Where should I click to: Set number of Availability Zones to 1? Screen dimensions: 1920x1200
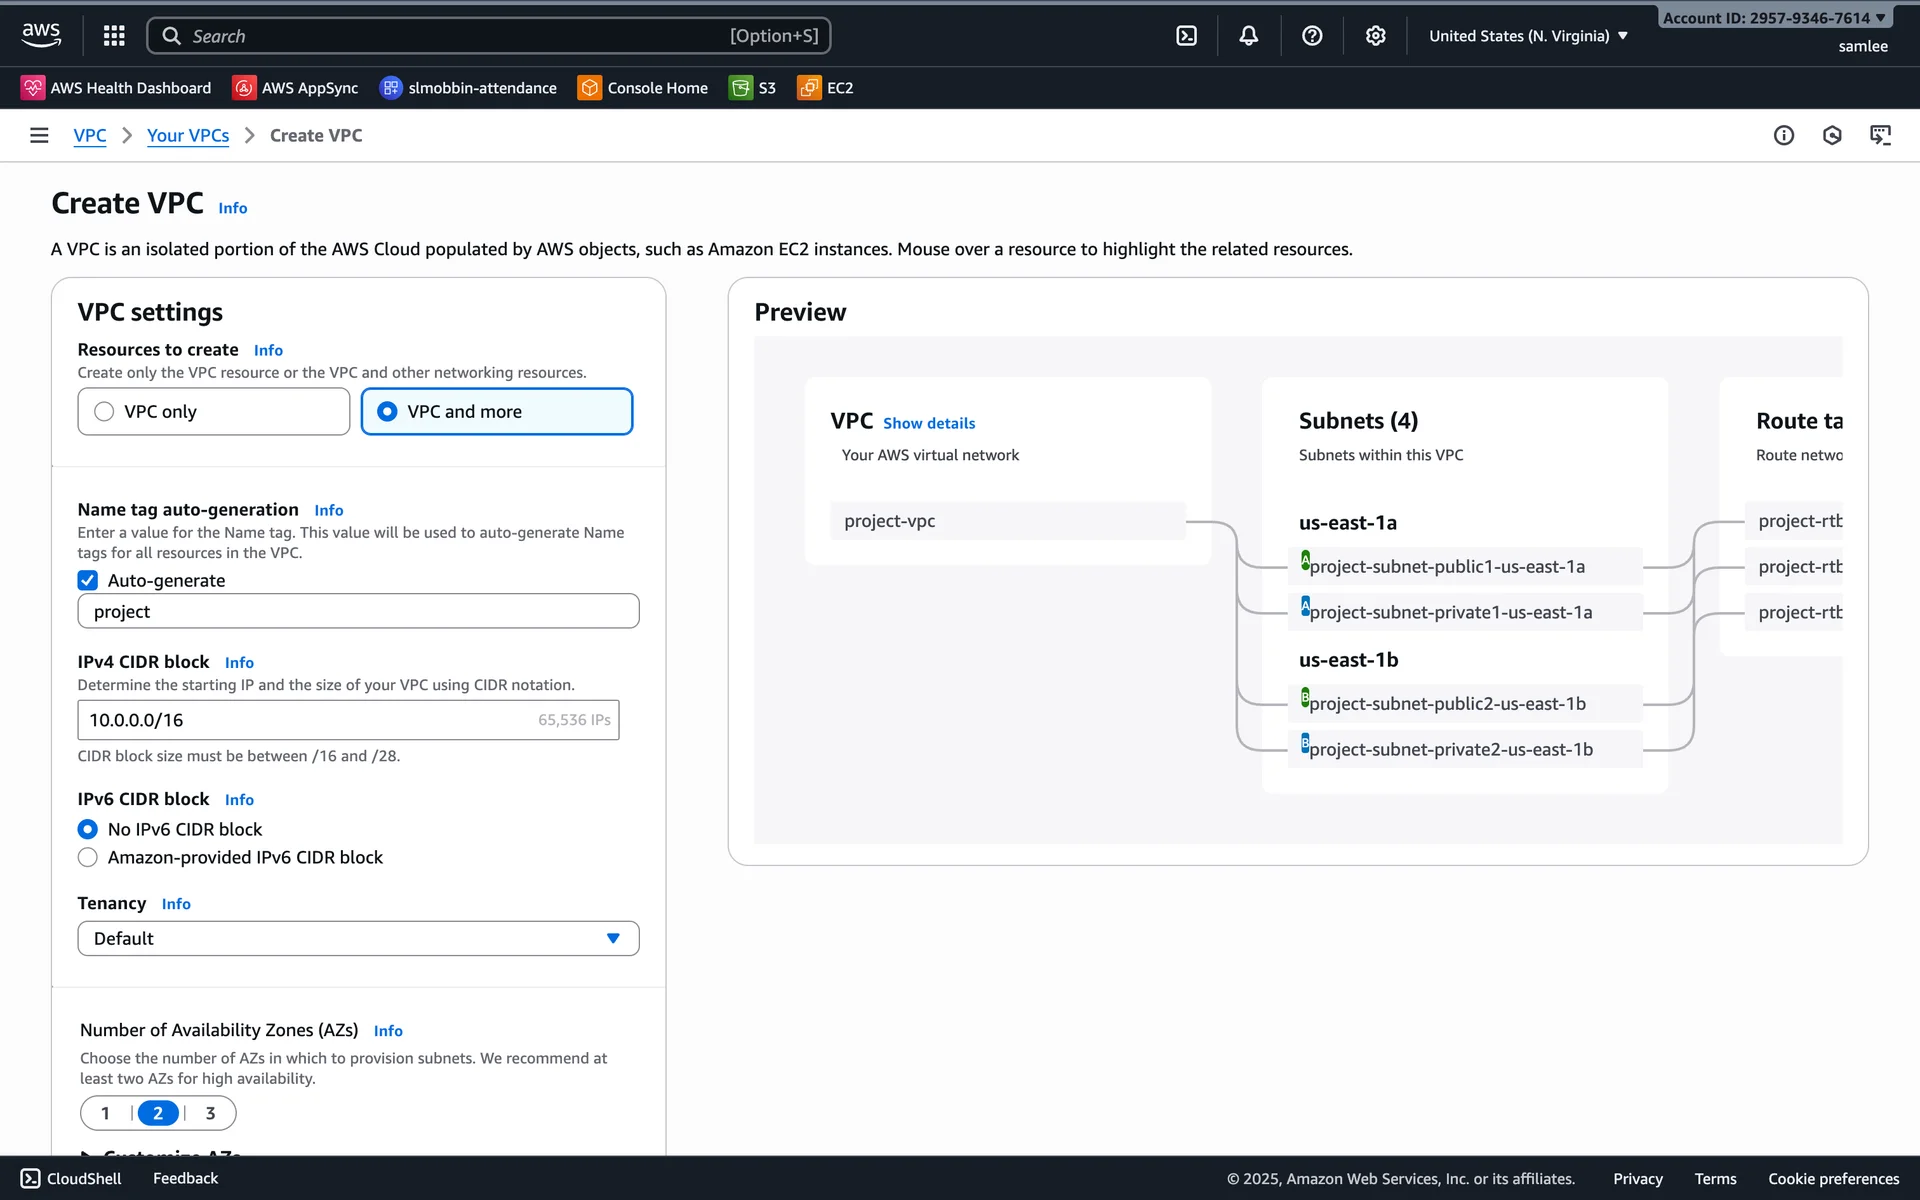106,1113
